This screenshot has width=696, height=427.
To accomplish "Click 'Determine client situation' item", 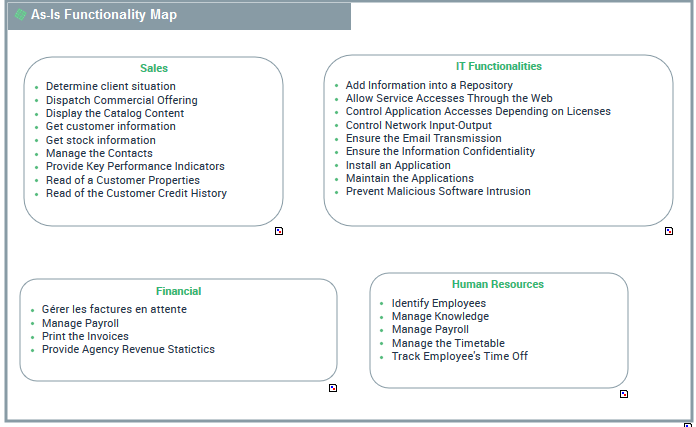I will coord(110,87).
